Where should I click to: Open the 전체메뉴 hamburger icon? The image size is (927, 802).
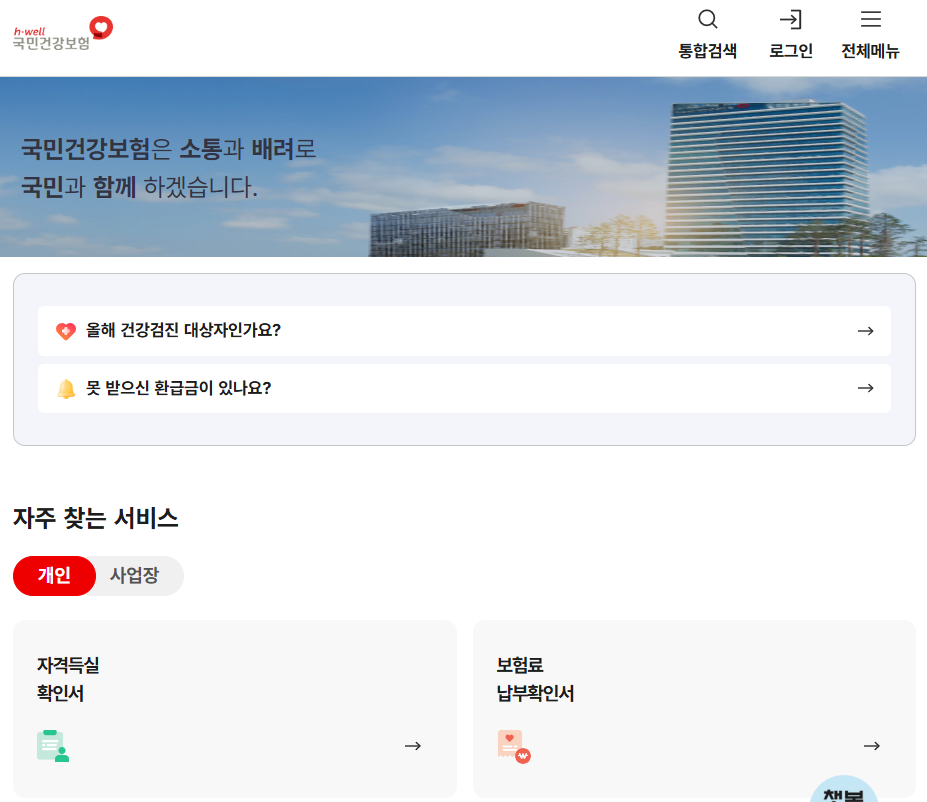870,19
